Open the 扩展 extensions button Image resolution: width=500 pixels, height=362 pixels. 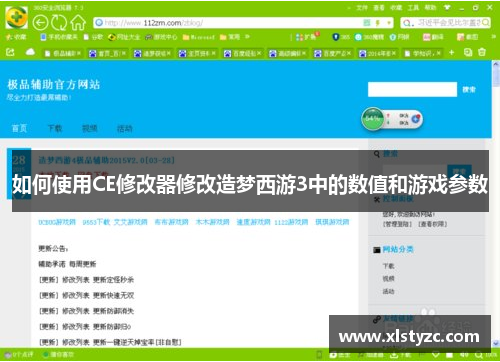(307, 36)
